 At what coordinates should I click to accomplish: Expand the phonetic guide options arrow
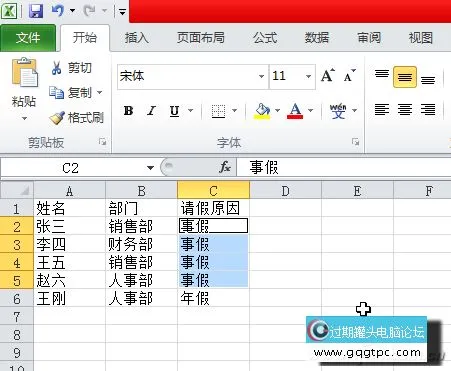[x=354, y=110]
